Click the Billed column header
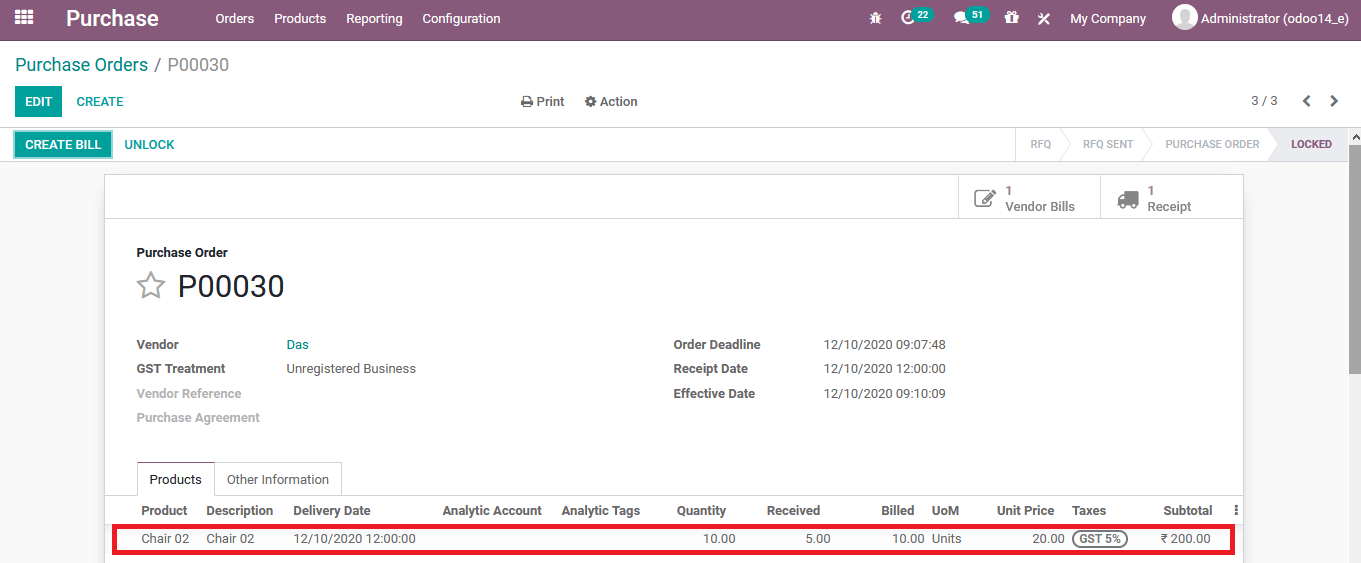The width and height of the screenshot is (1361, 563). pos(897,510)
